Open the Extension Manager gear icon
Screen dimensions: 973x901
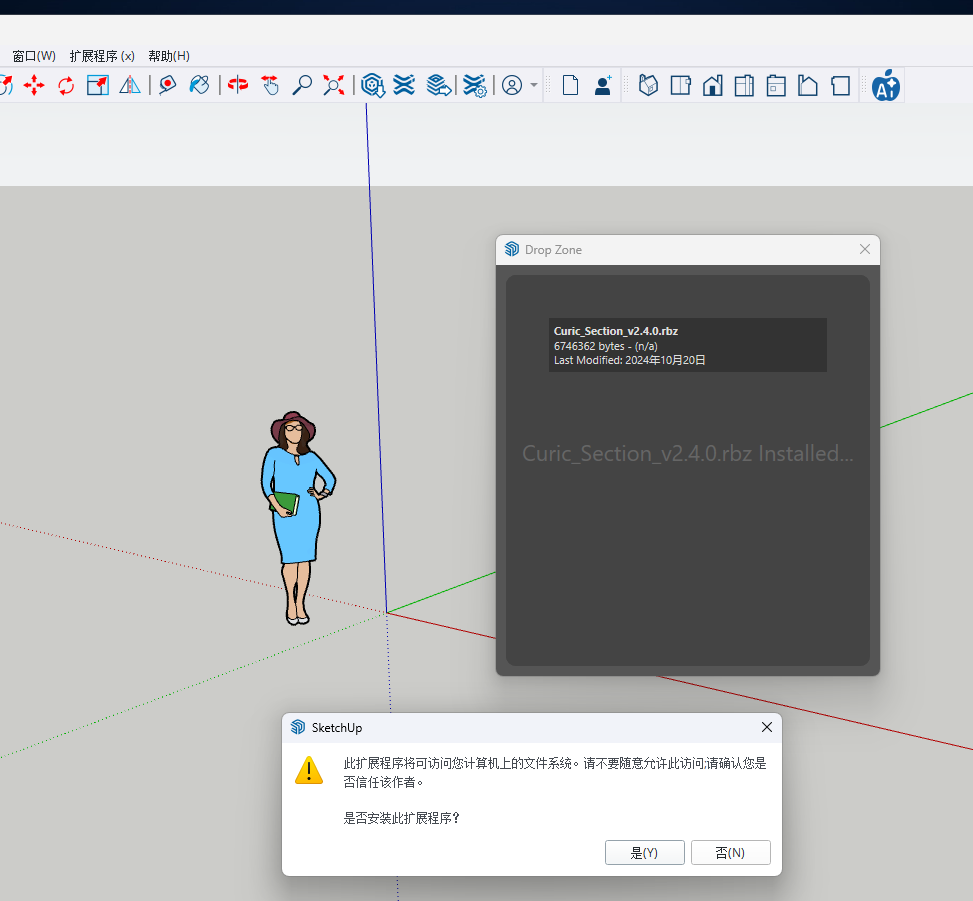pos(475,85)
